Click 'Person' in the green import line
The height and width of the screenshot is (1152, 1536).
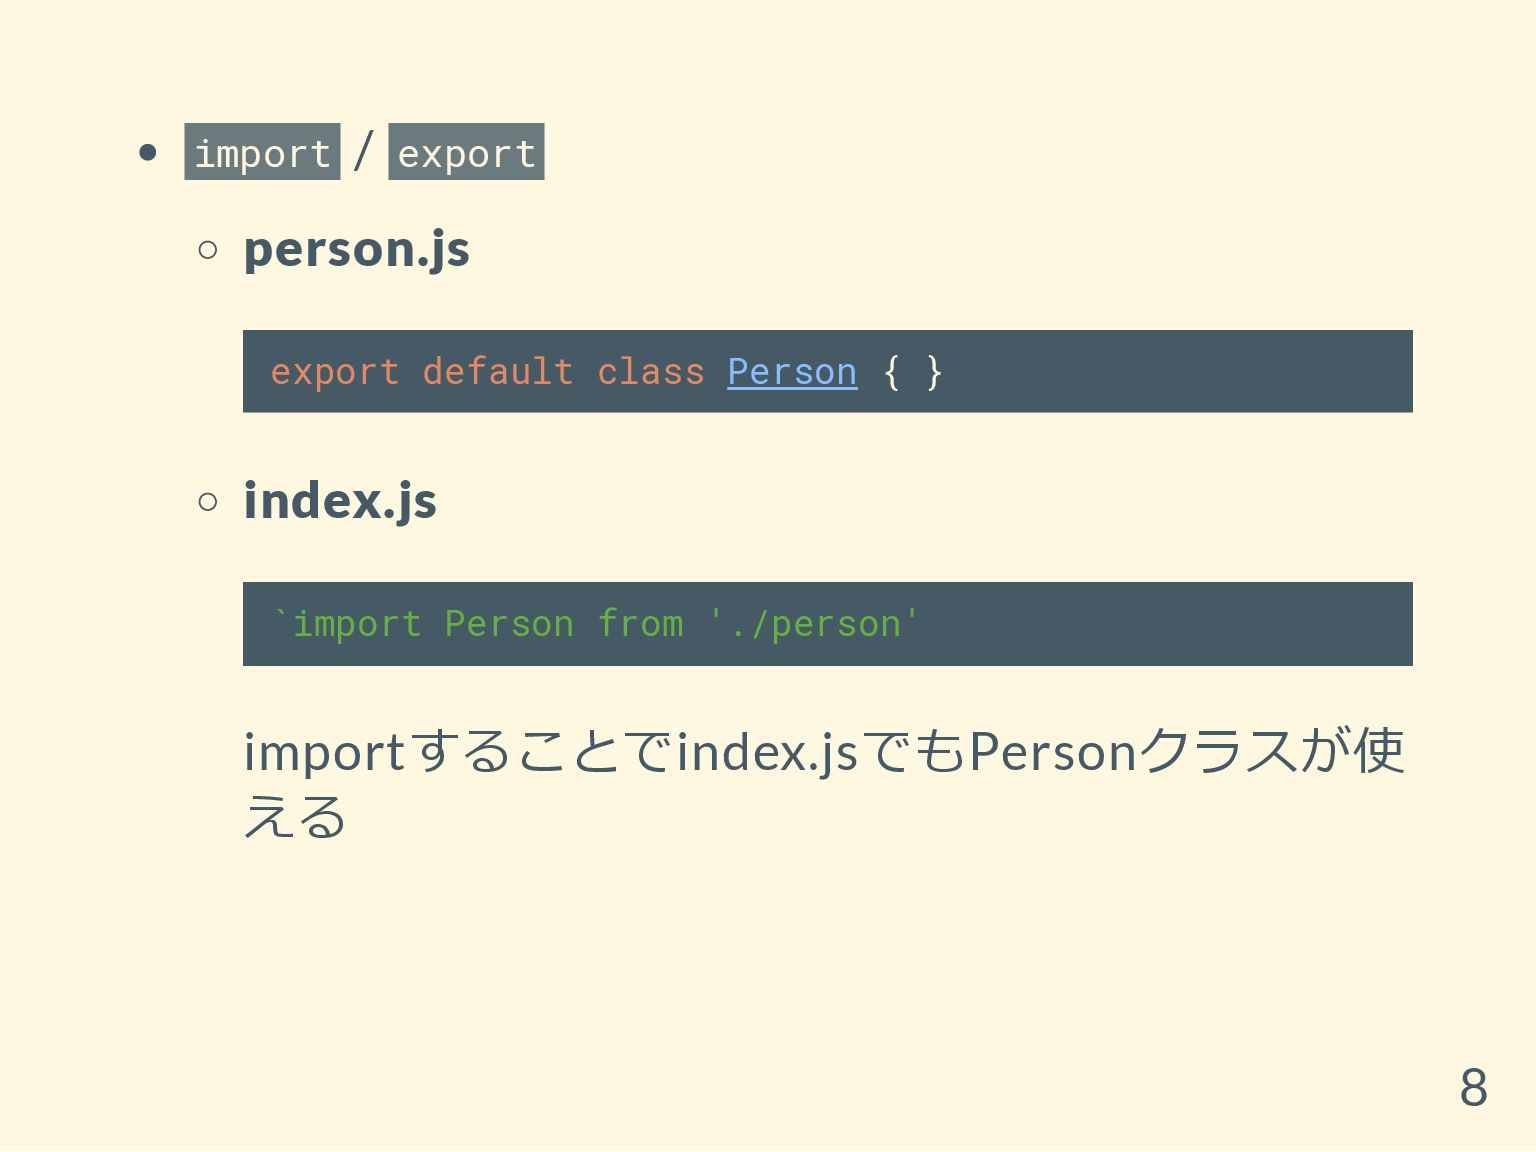click(509, 624)
